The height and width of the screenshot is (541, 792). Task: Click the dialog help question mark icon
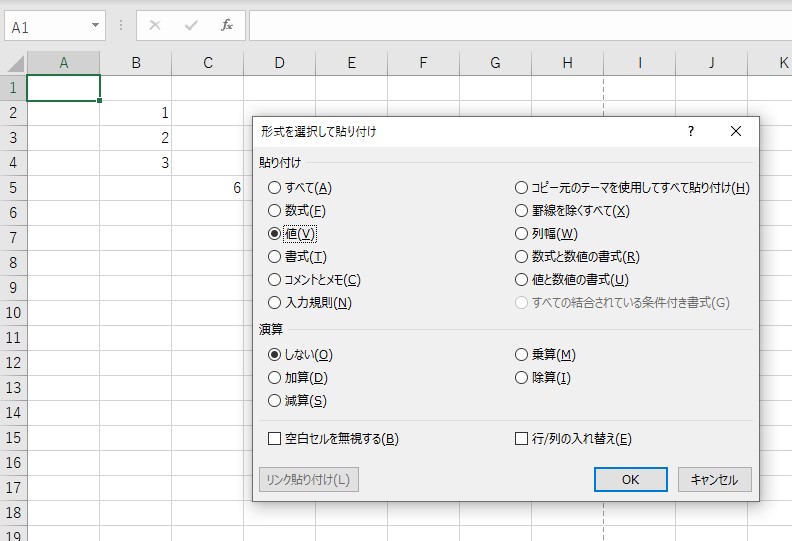coord(690,131)
